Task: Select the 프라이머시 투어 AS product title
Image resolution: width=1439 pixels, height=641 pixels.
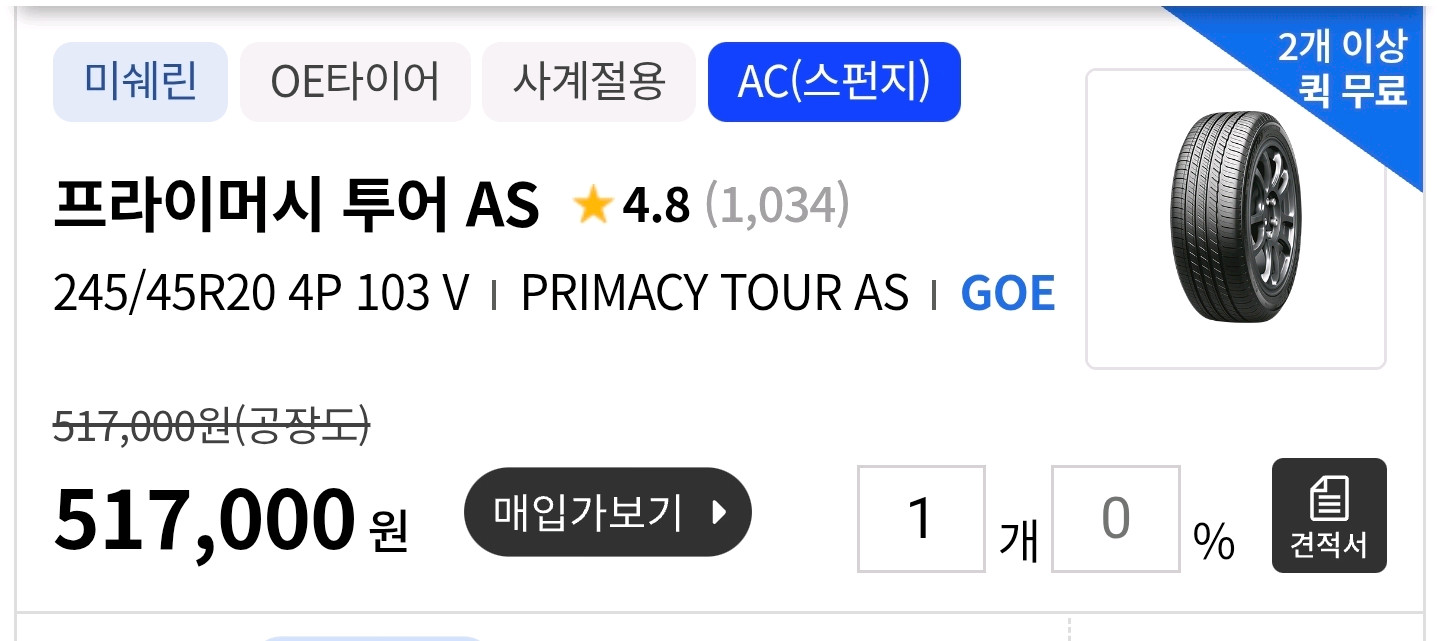Action: 295,207
